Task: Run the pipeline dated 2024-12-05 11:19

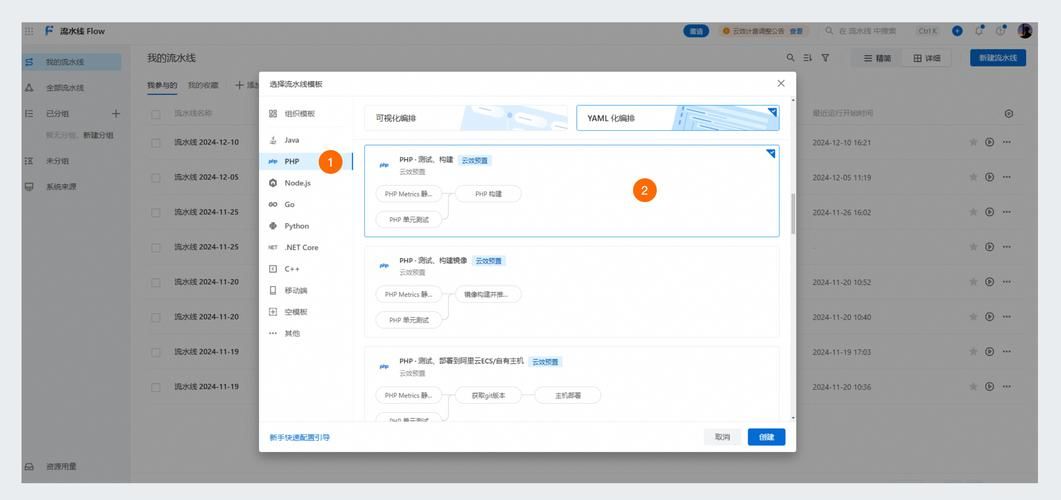Action: (x=989, y=177)
